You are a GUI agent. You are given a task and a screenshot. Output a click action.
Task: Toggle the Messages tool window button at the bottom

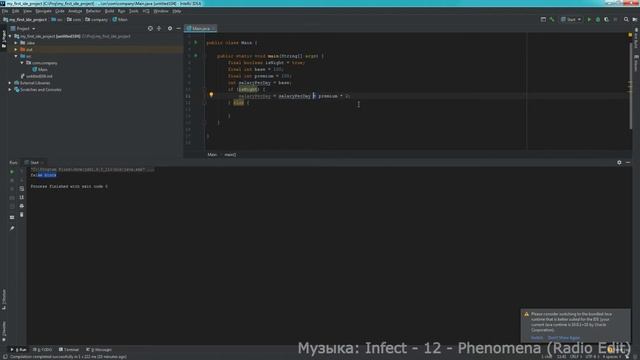click(x=99, y=350)
